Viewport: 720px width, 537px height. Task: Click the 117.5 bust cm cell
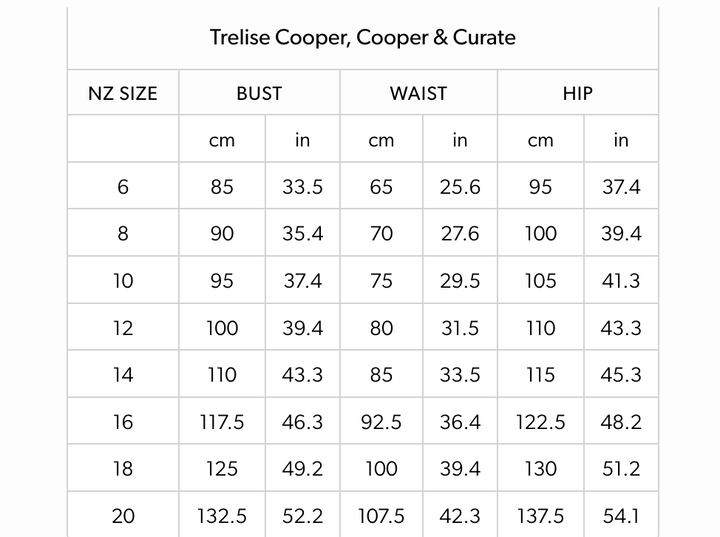click(x=222, y=422)
